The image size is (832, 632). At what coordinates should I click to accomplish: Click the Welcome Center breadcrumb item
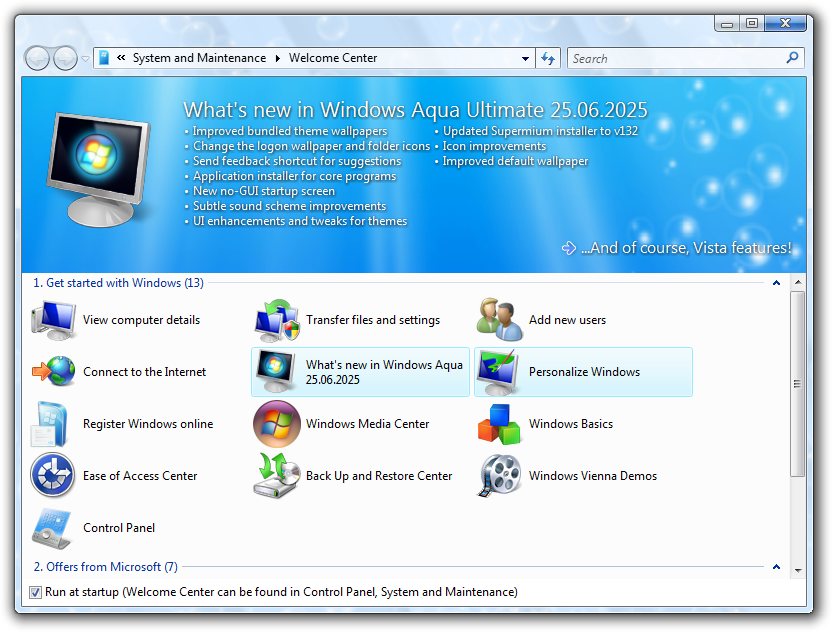click(333, 58)
